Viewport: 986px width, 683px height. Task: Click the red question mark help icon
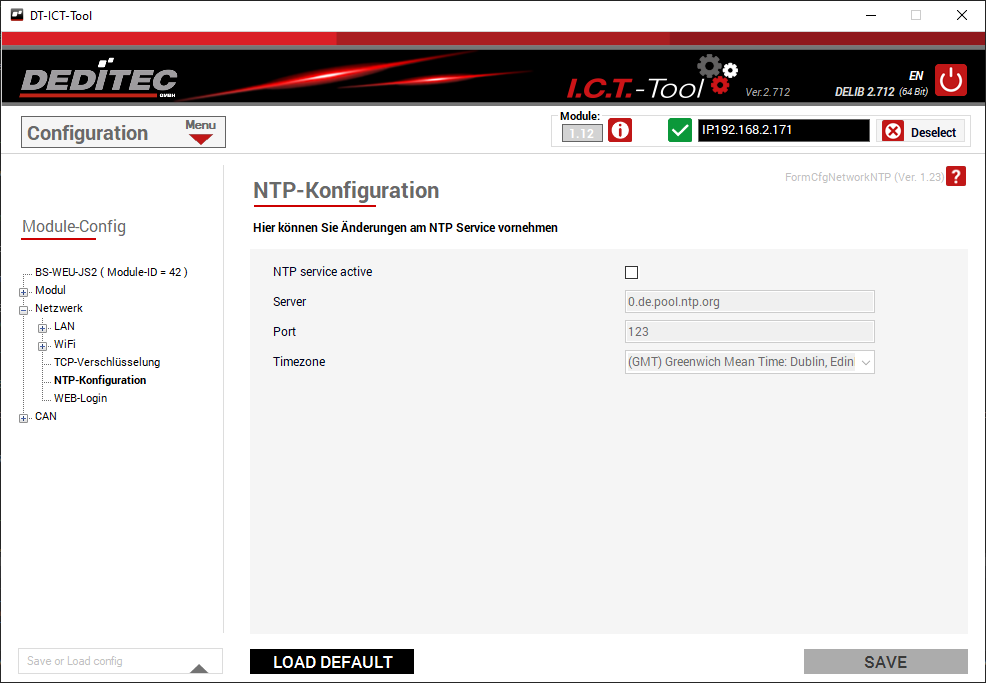(x=956, y=177)
